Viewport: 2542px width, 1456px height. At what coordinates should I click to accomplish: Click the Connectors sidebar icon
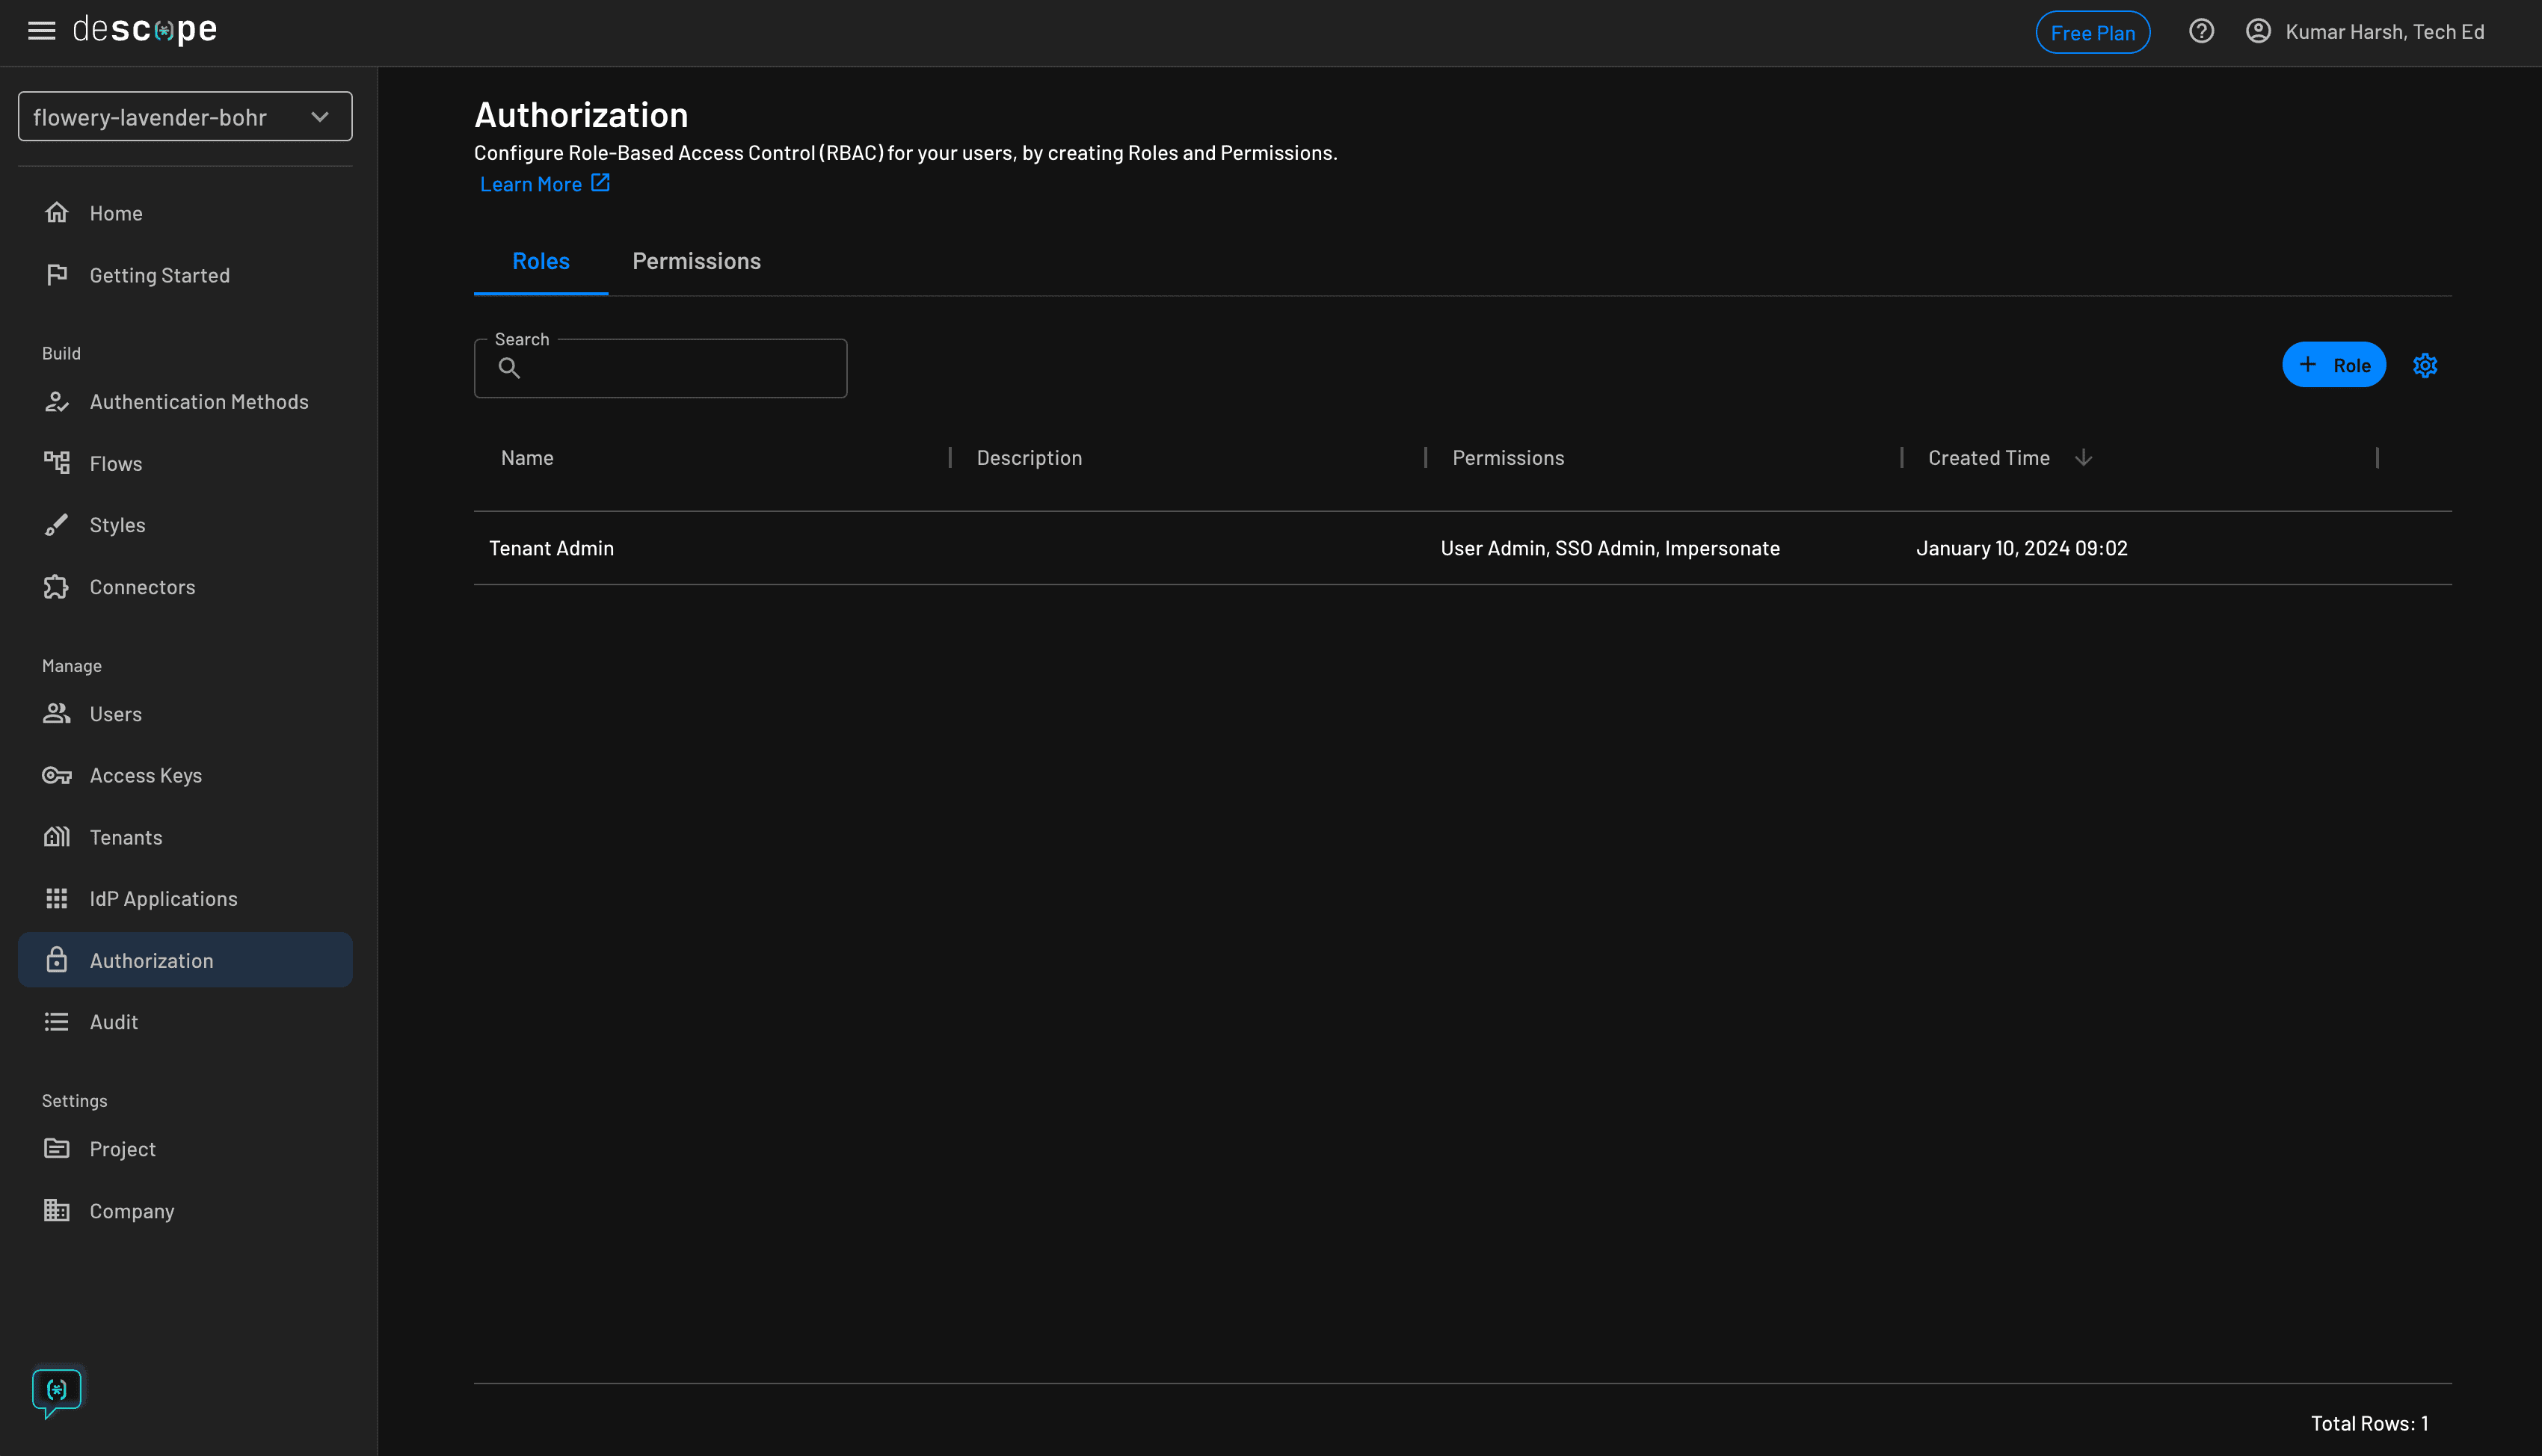pos(57,587)
